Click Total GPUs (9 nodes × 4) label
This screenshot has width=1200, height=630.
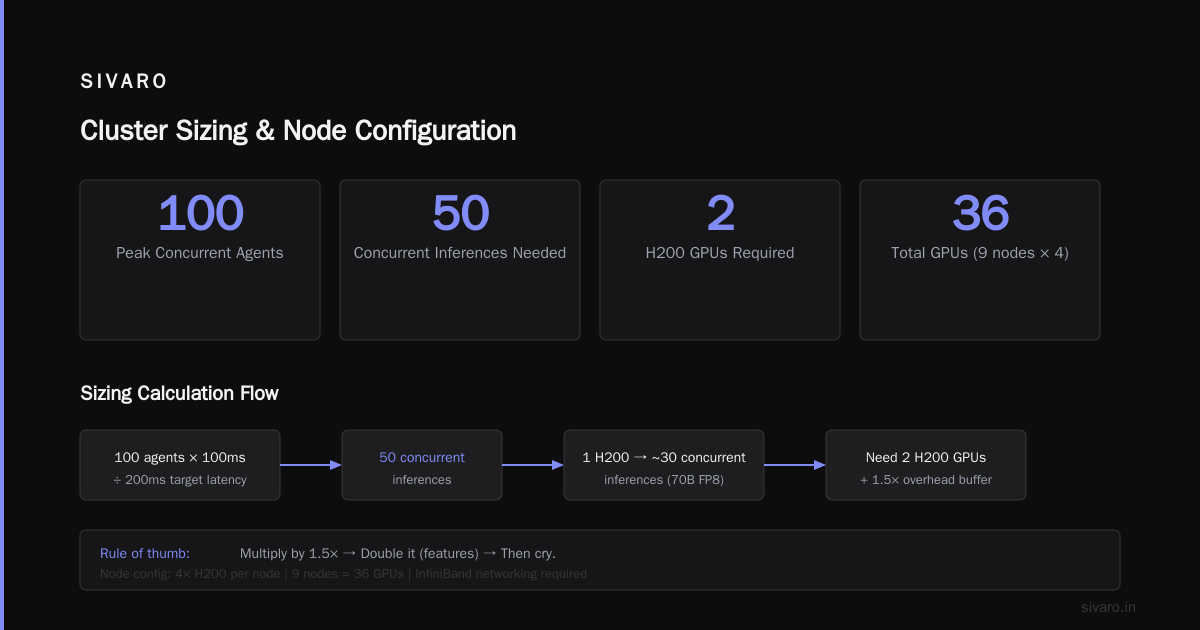(980, 253)
